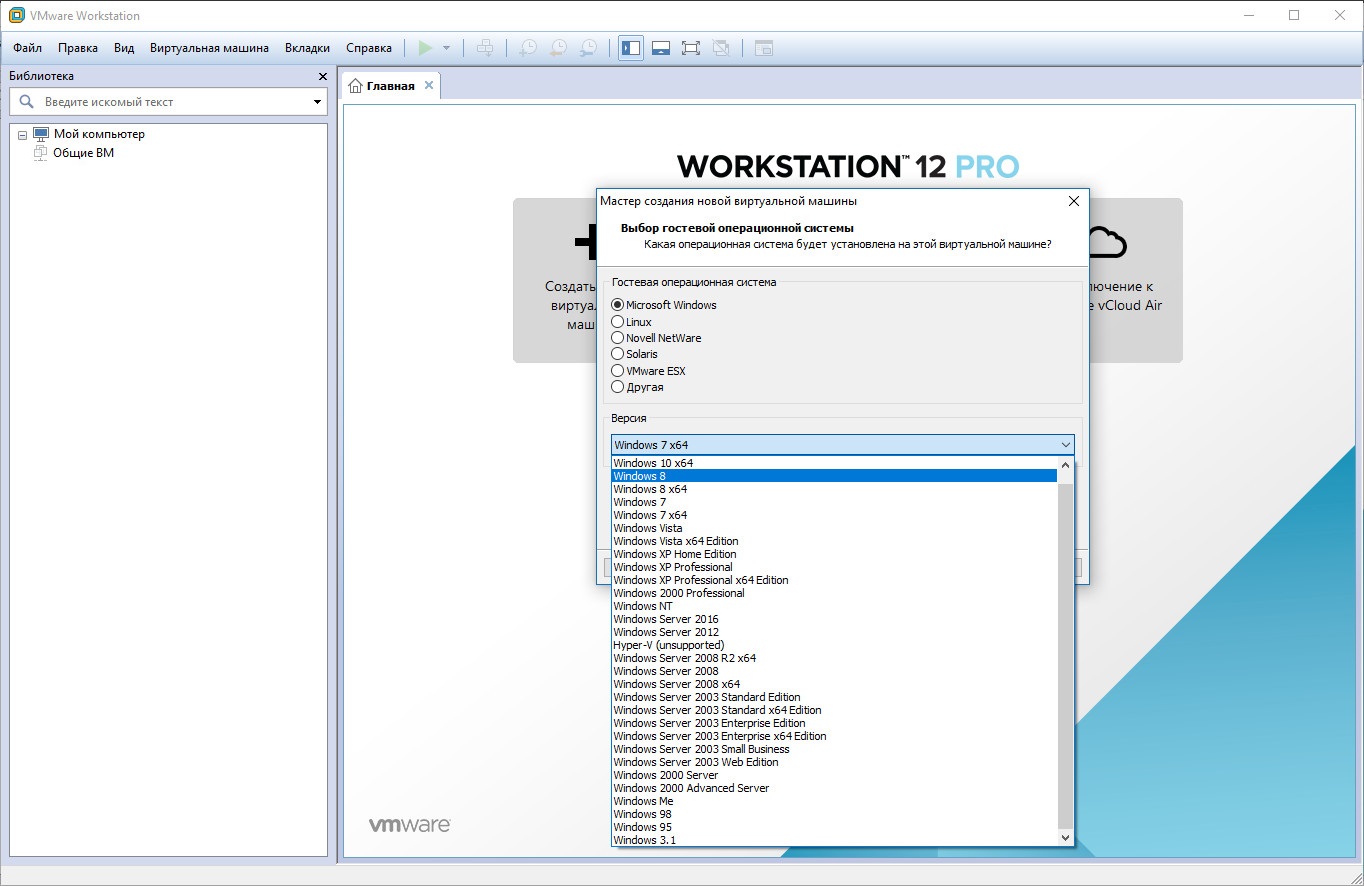
Task: Choose Windows Server 2003 Standard Edition
Action: tap(834, 697)
